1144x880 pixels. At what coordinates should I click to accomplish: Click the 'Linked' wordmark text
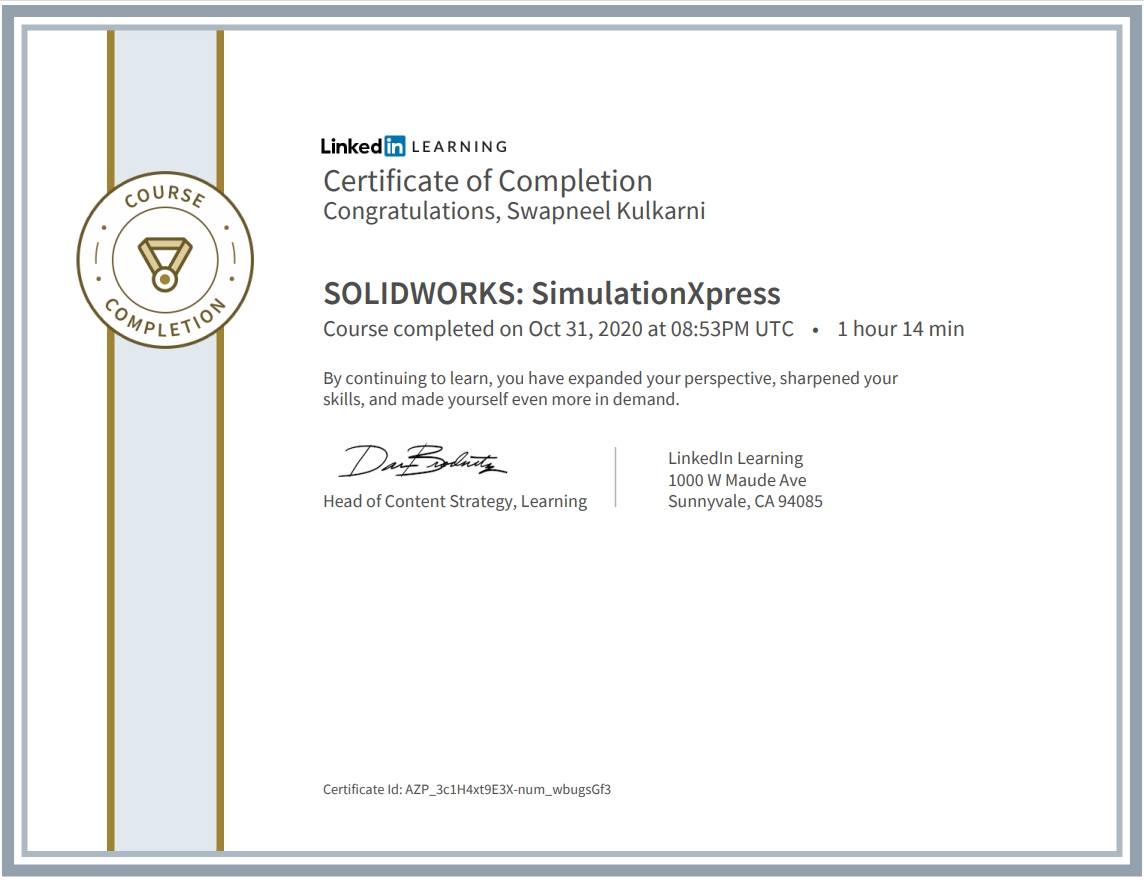coord(352,146)
